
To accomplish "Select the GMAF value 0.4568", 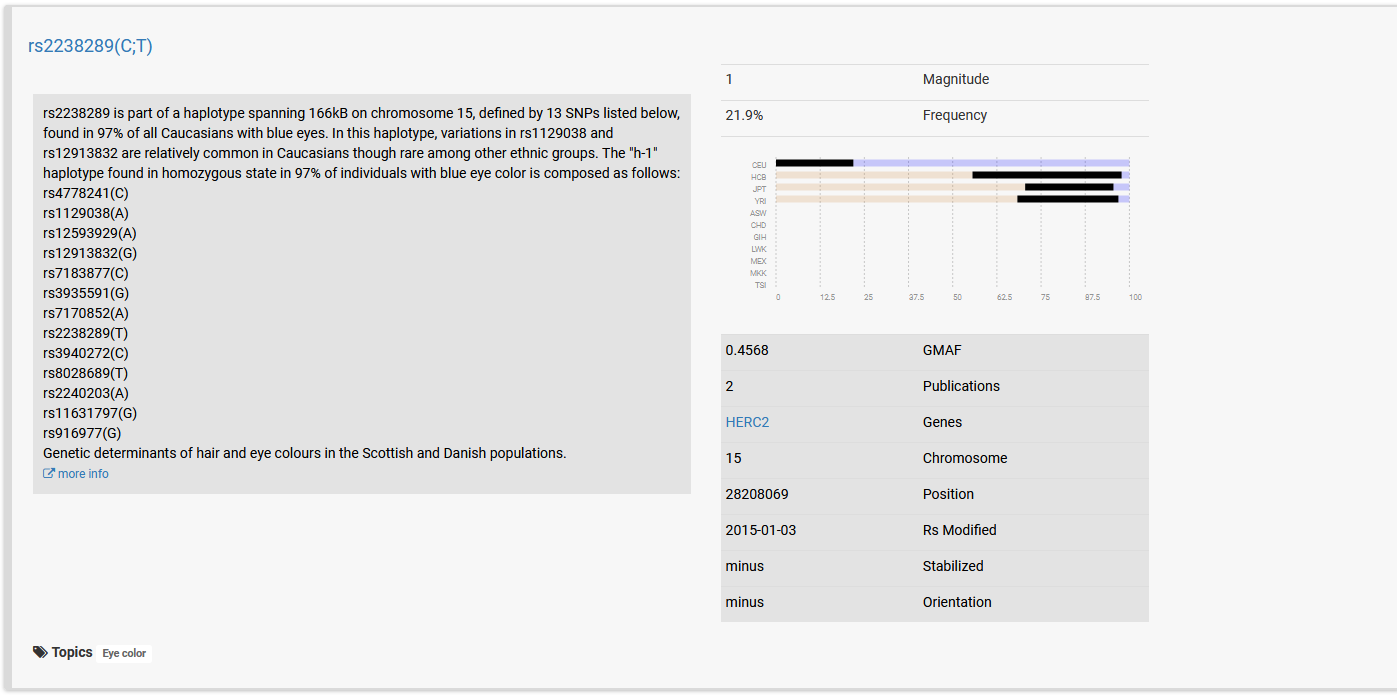I will pos(747,350).
